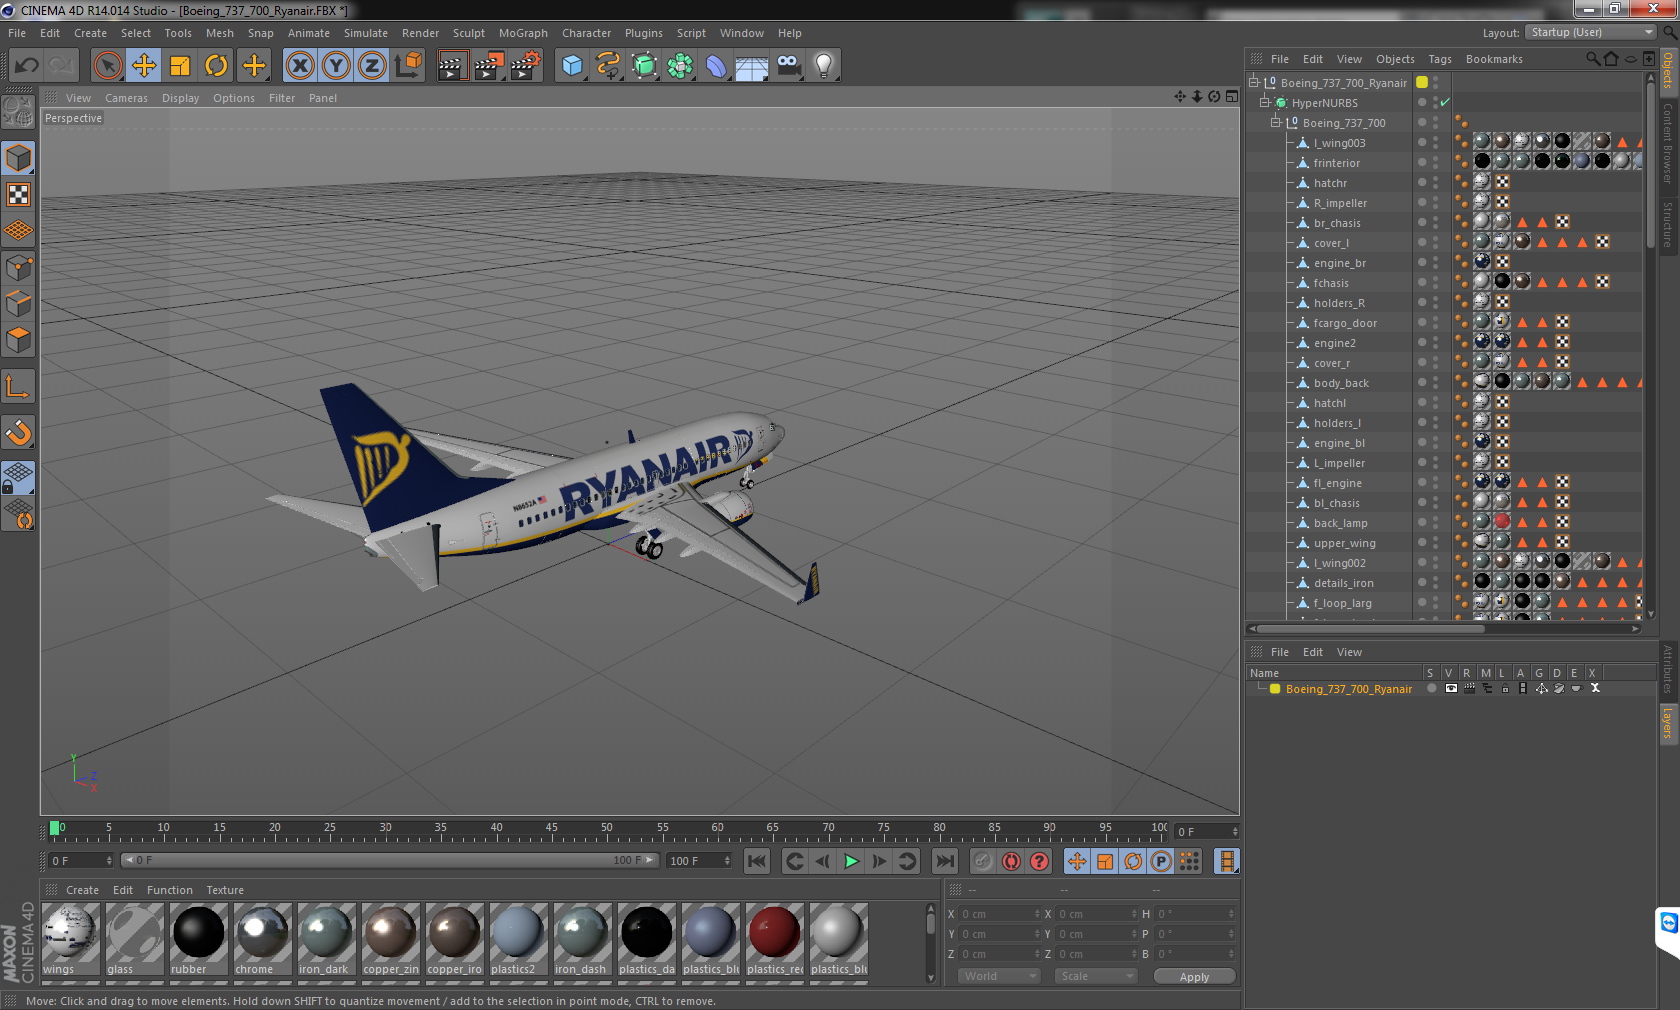Collapse the Boeing_737_700 null object
Image resolution: width=1680 pixels, height=1010 pixels.
[x=1275, y=123]
